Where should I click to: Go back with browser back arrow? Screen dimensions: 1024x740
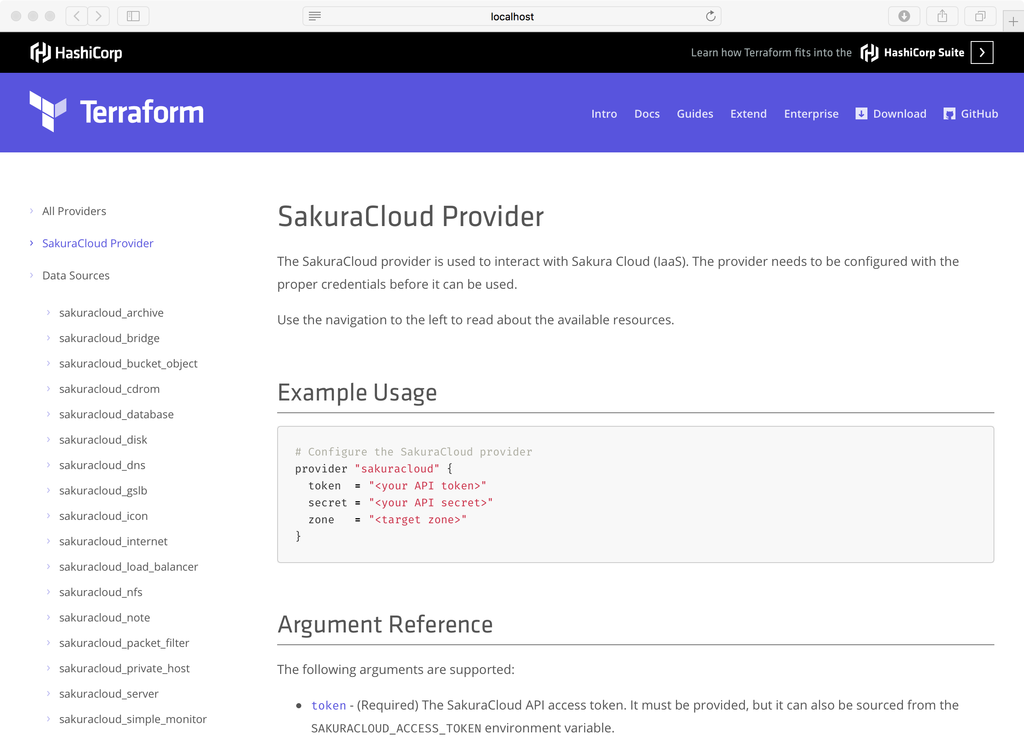click(76, 16)
